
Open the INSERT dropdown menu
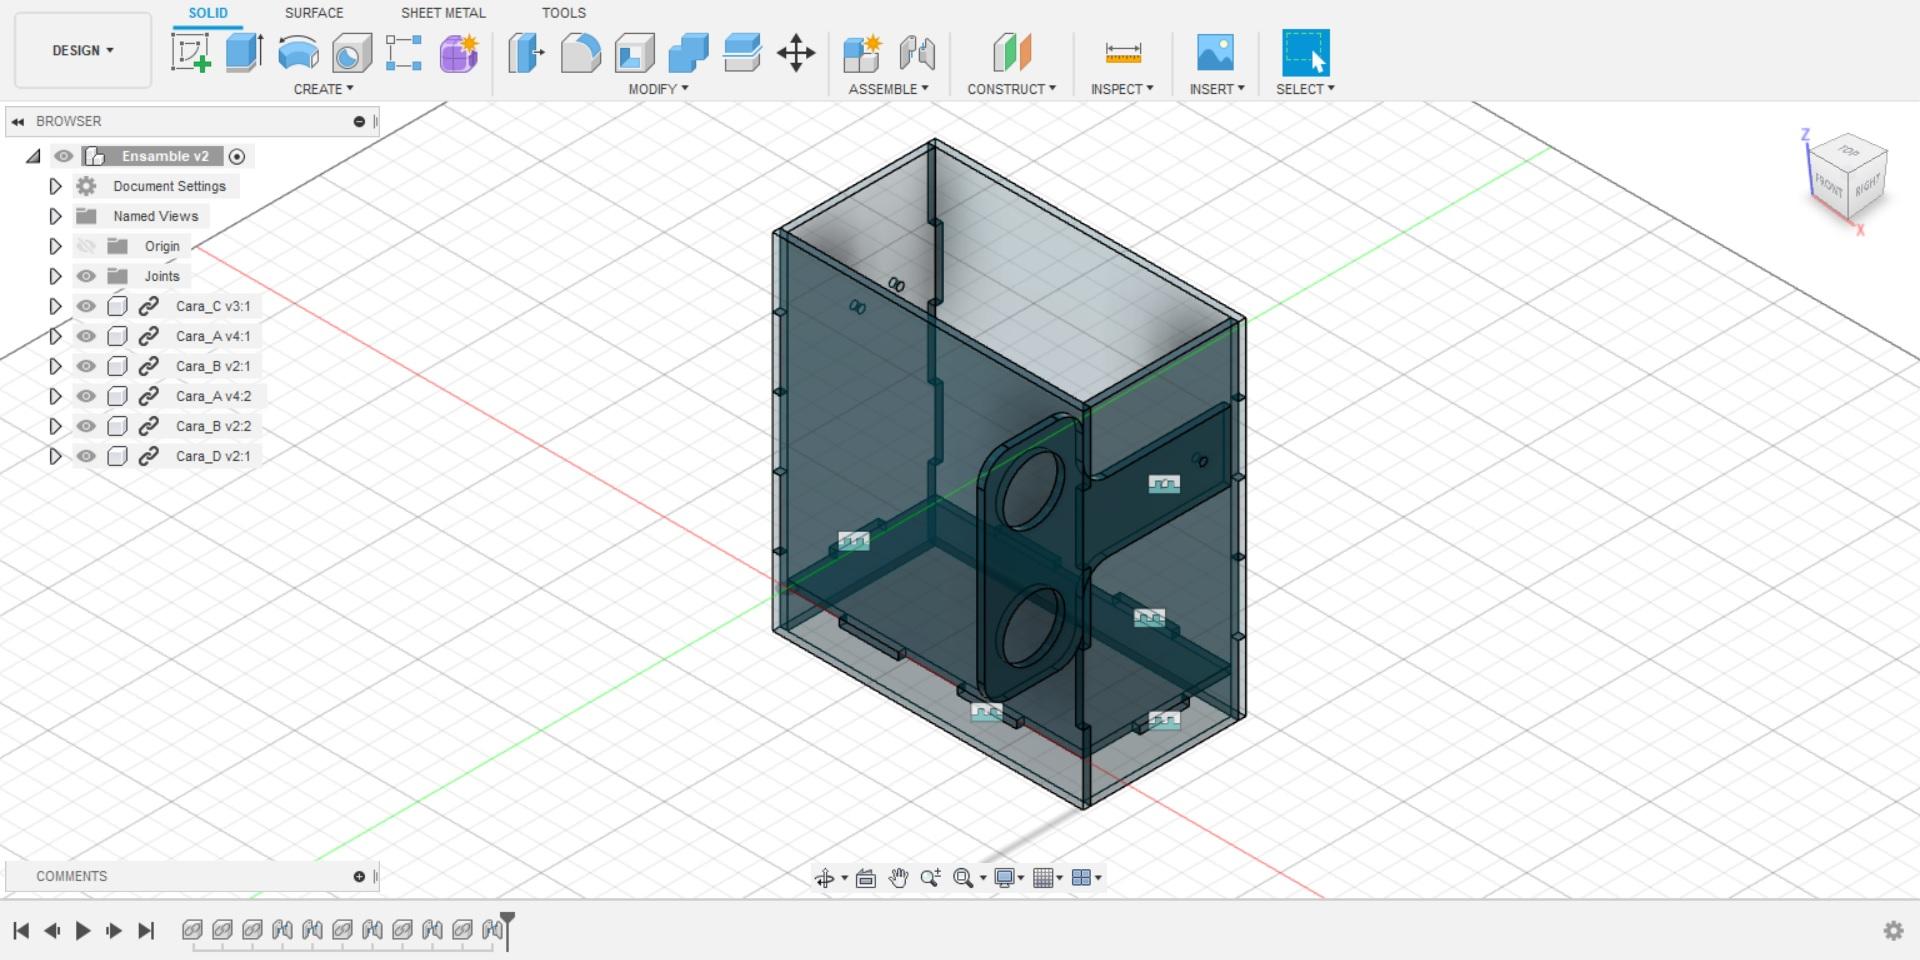point(1217,89)
